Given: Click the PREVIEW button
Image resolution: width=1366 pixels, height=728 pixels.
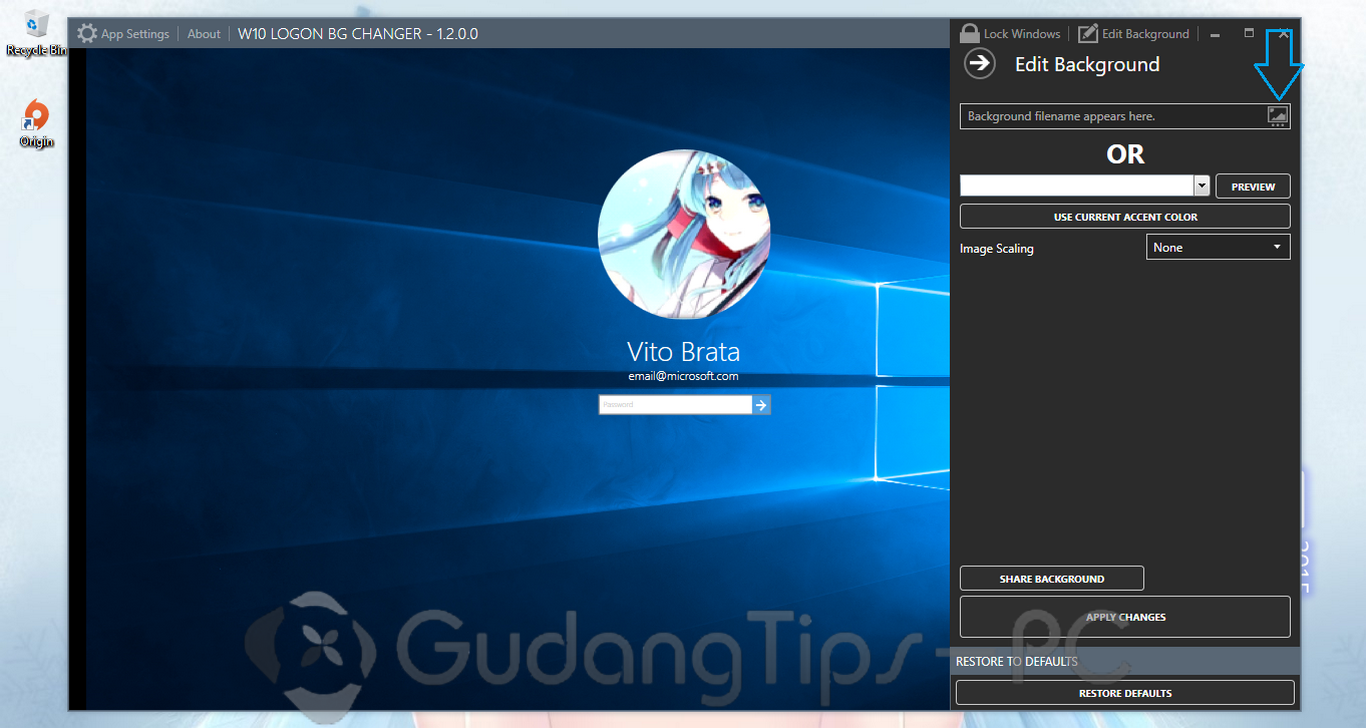Looking at the screenshot, I should click(1253, 186).
